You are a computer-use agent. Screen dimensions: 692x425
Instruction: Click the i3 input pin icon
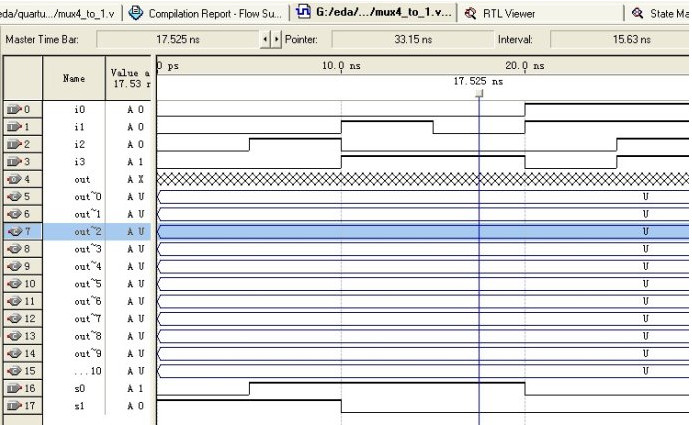click(x=14, y=162)
